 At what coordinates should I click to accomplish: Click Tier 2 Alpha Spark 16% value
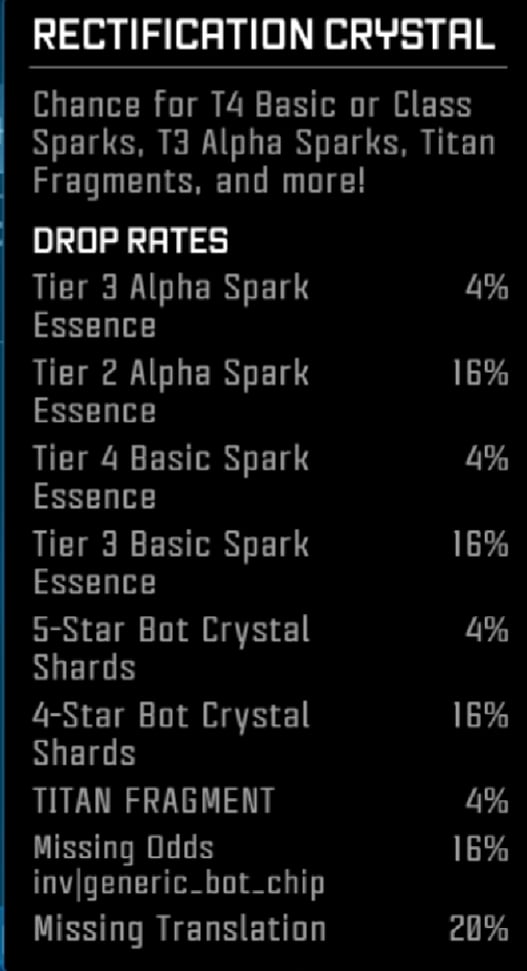point(481,374)
